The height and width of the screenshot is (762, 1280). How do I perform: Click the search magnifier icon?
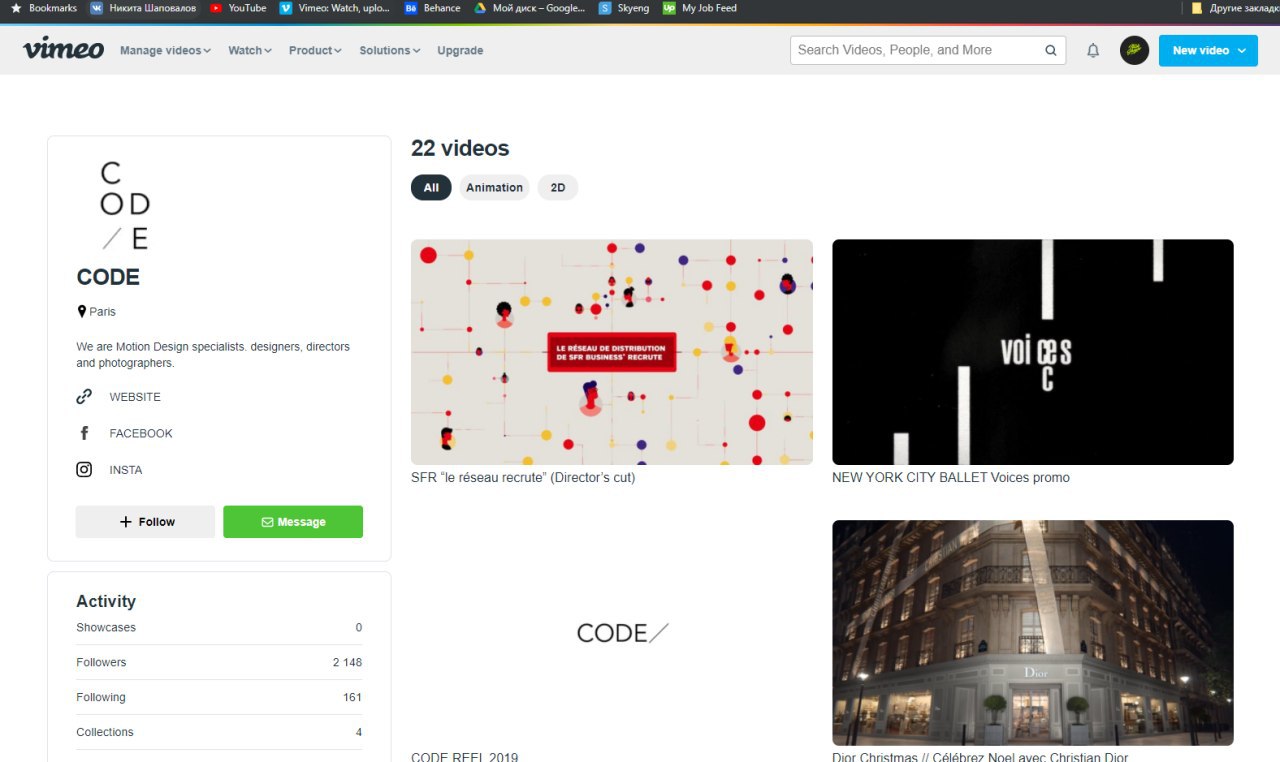tap(1051, 50)
